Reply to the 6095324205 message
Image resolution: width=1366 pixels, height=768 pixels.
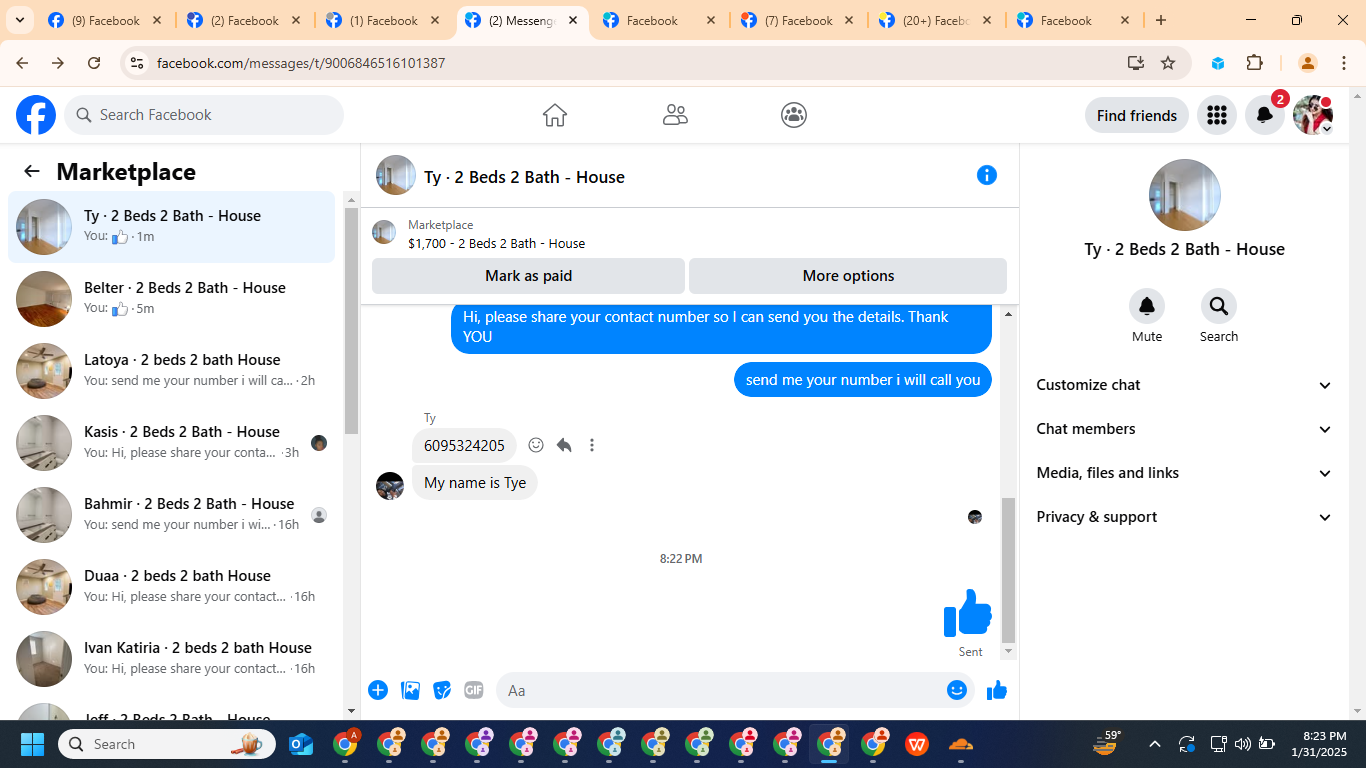564,445
